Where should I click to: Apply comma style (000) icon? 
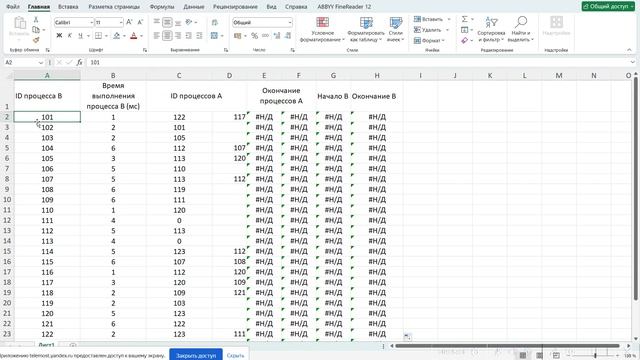(266, 36)
